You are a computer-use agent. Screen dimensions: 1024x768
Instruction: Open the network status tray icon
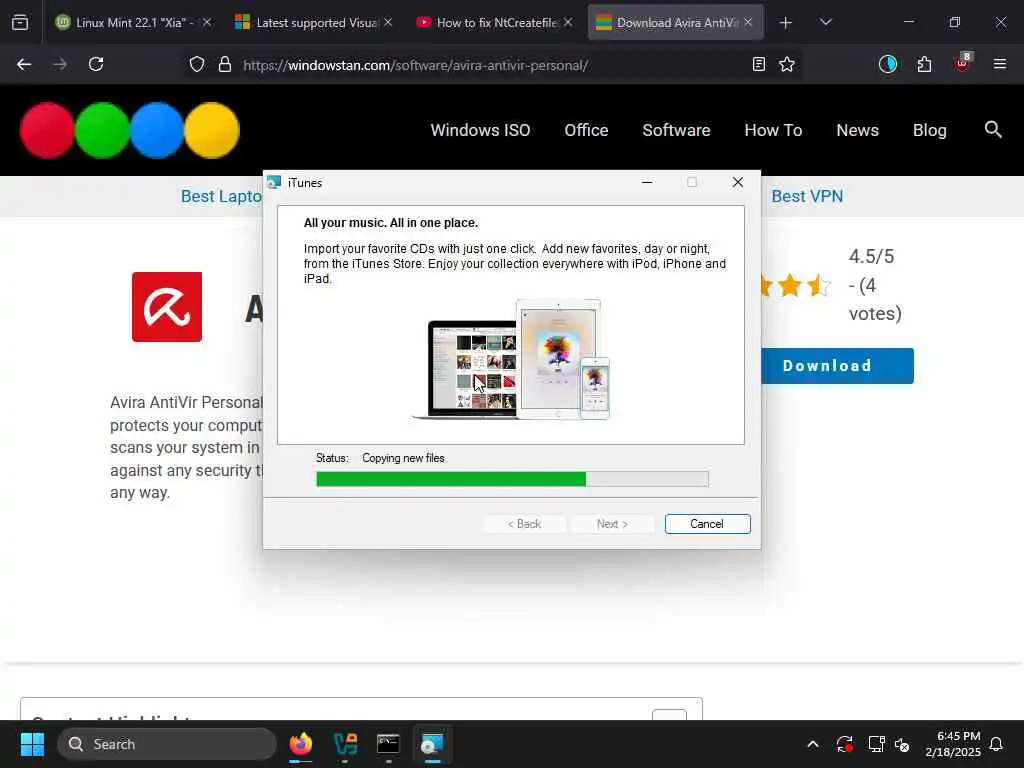(876, 744)
